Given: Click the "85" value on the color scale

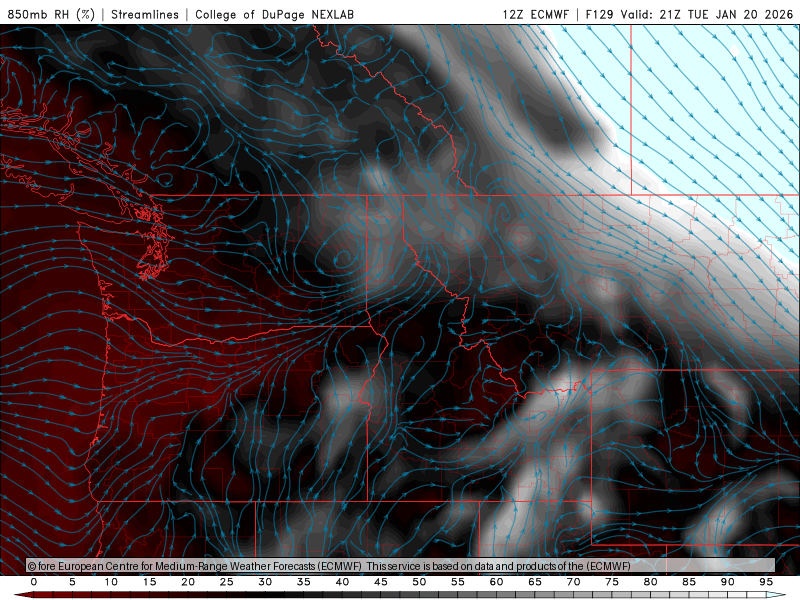Looking at the screenshot, I should pyautogui.click(x=689, y=582).
